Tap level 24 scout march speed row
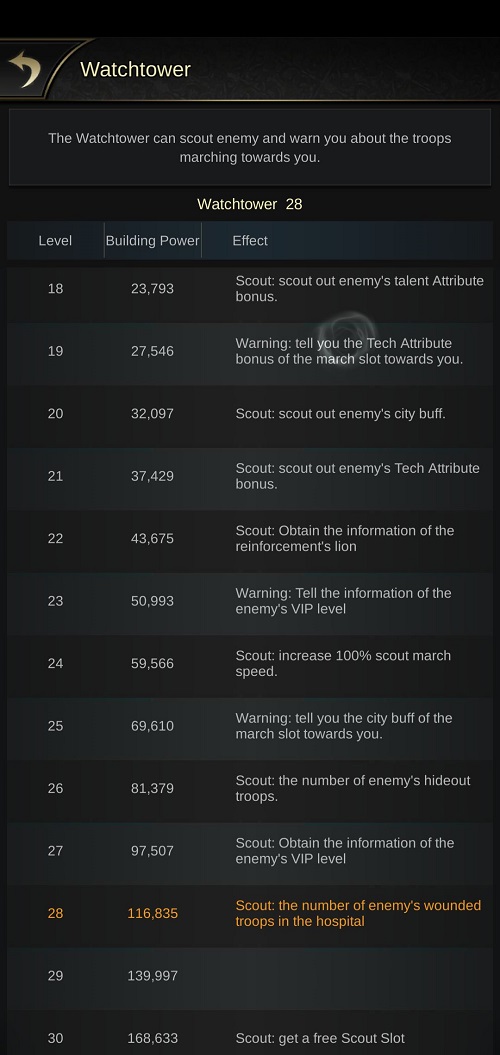This screenshot has height=1055, width=500. pos(250,663)
